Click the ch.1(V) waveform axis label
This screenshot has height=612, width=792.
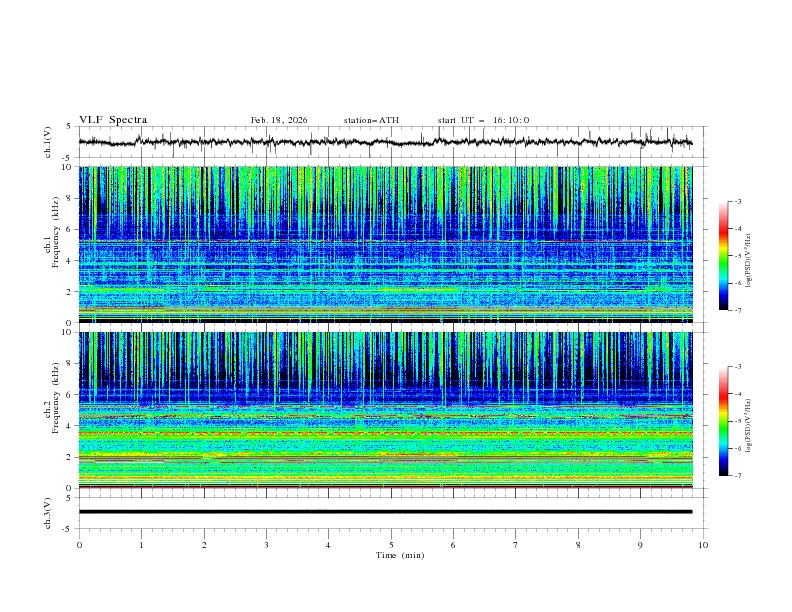49,142
